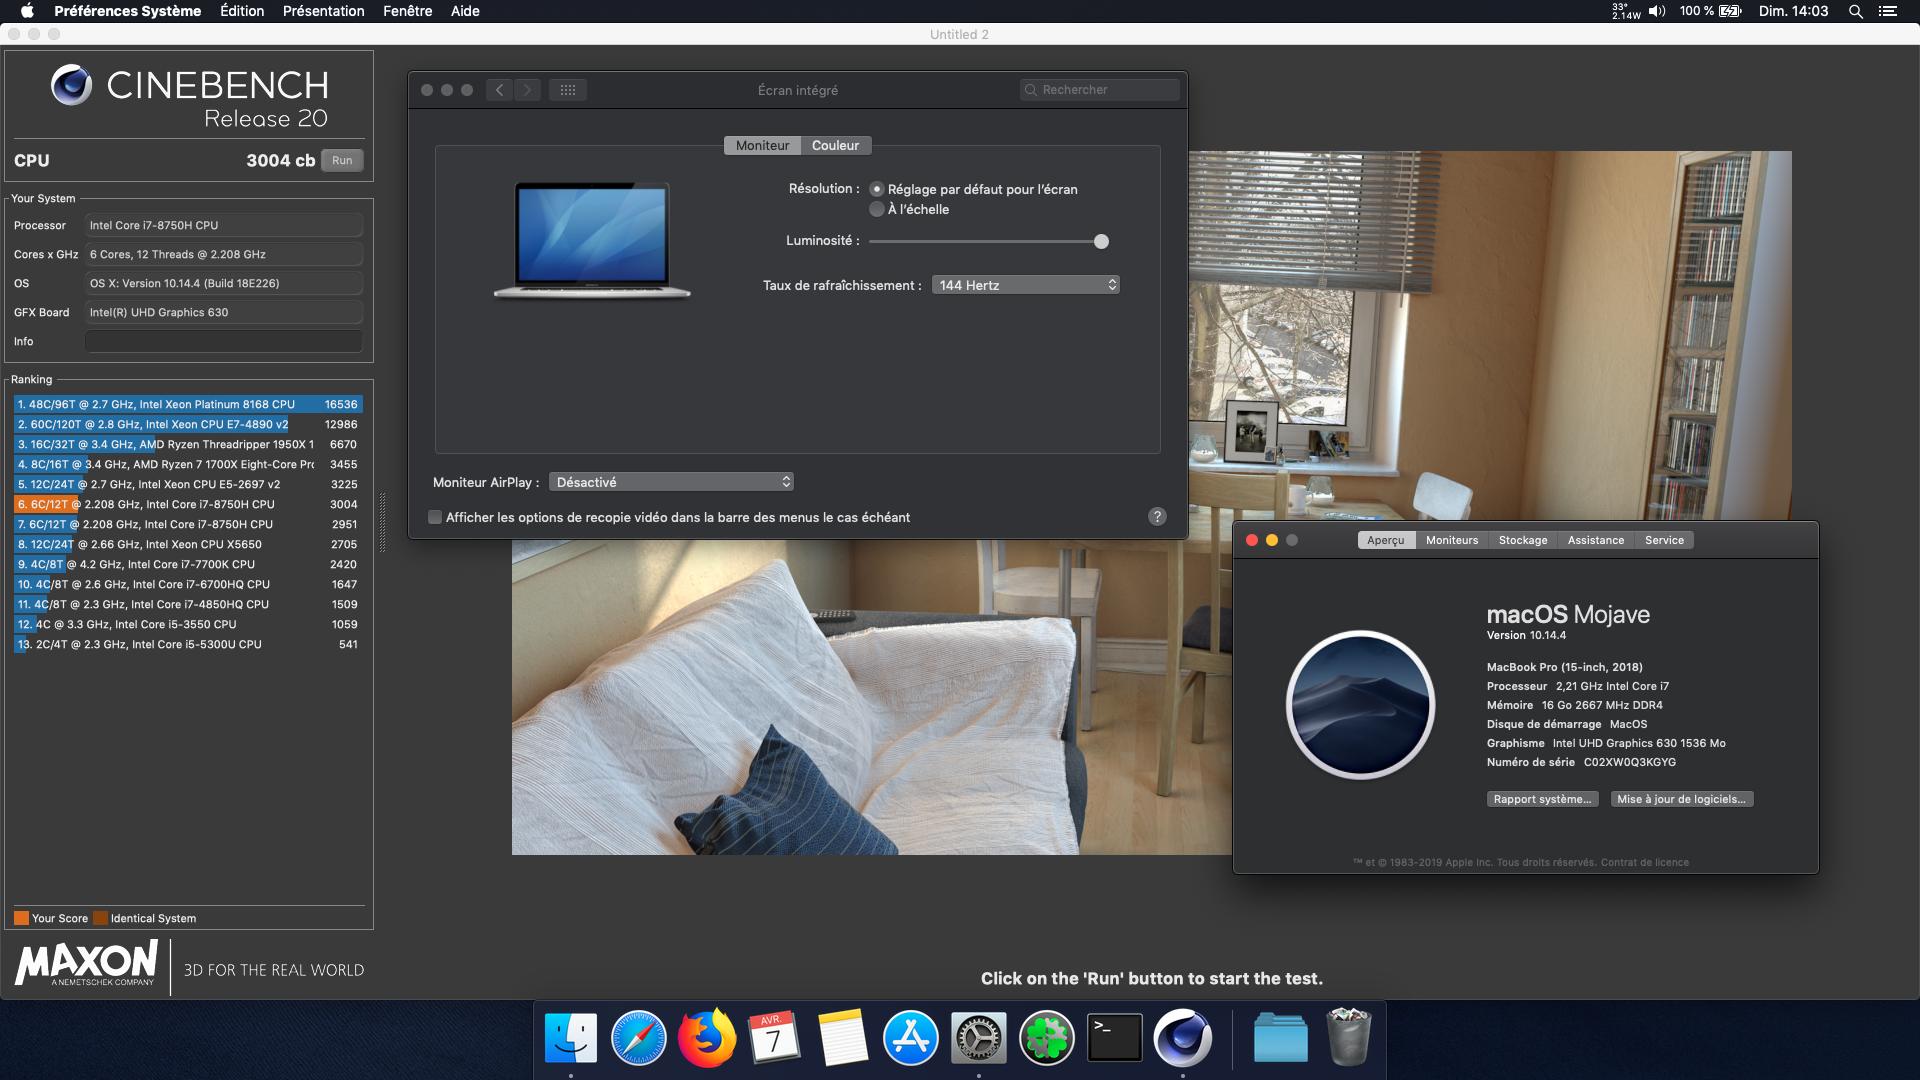Click battery status in menu bar
Image resolution: width=1920 pixels, height=1080 pixels.
pos(1711,11)
